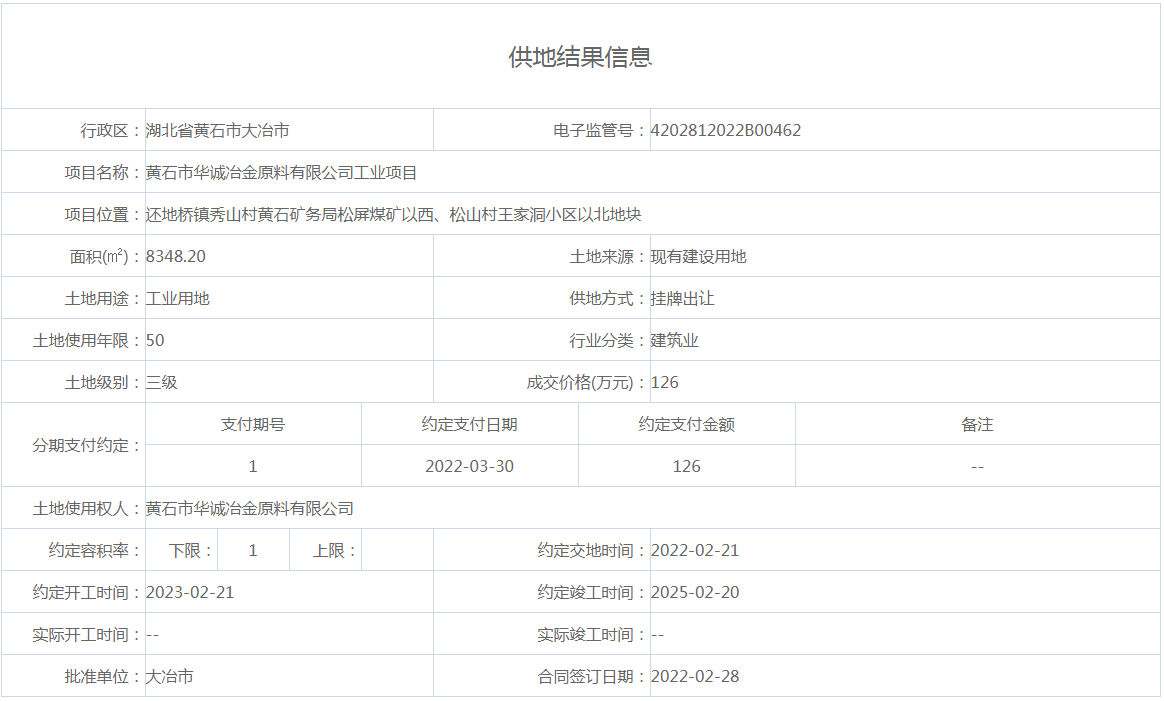Screen dimensions: 1164x701
Task: Click project name 黄石市华诚冶金原料有限公司工业项目
Action: (281, 173)
